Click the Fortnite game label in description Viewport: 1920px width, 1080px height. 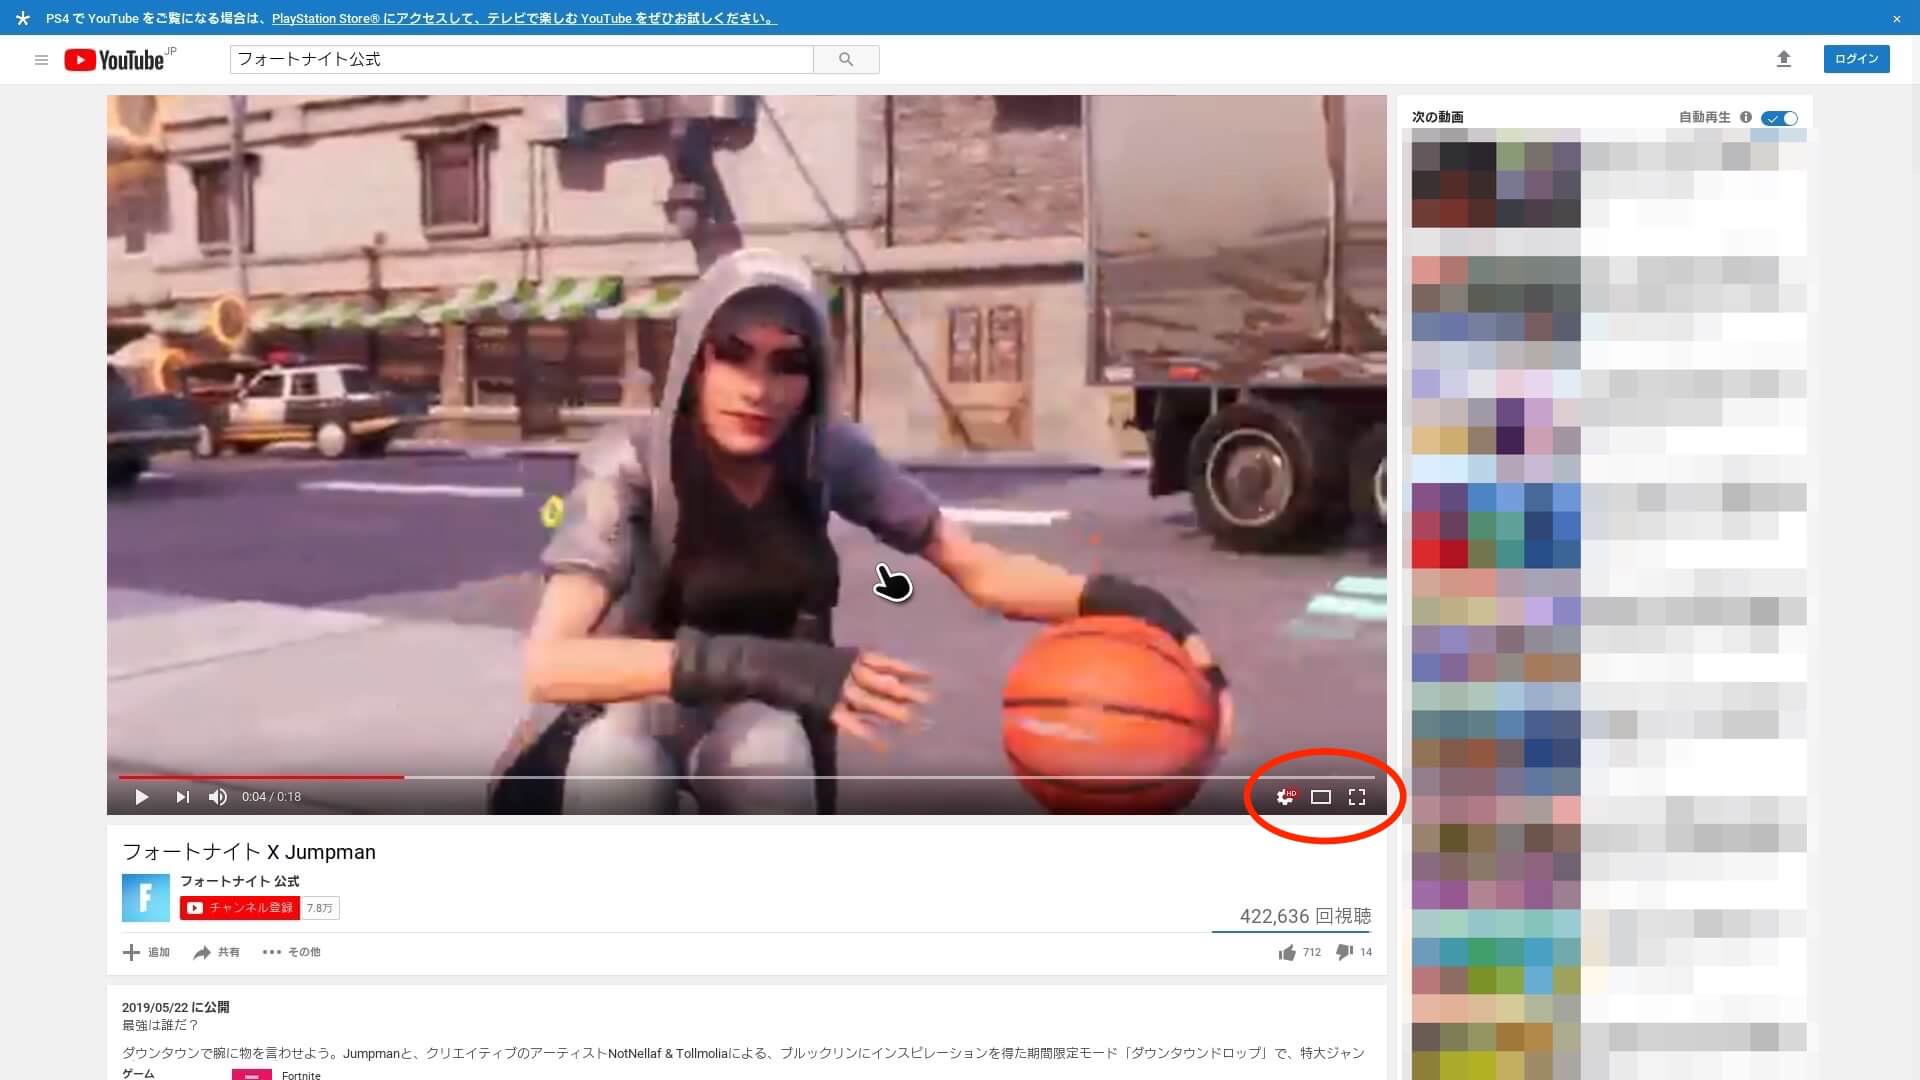[x=301, y=1075]
